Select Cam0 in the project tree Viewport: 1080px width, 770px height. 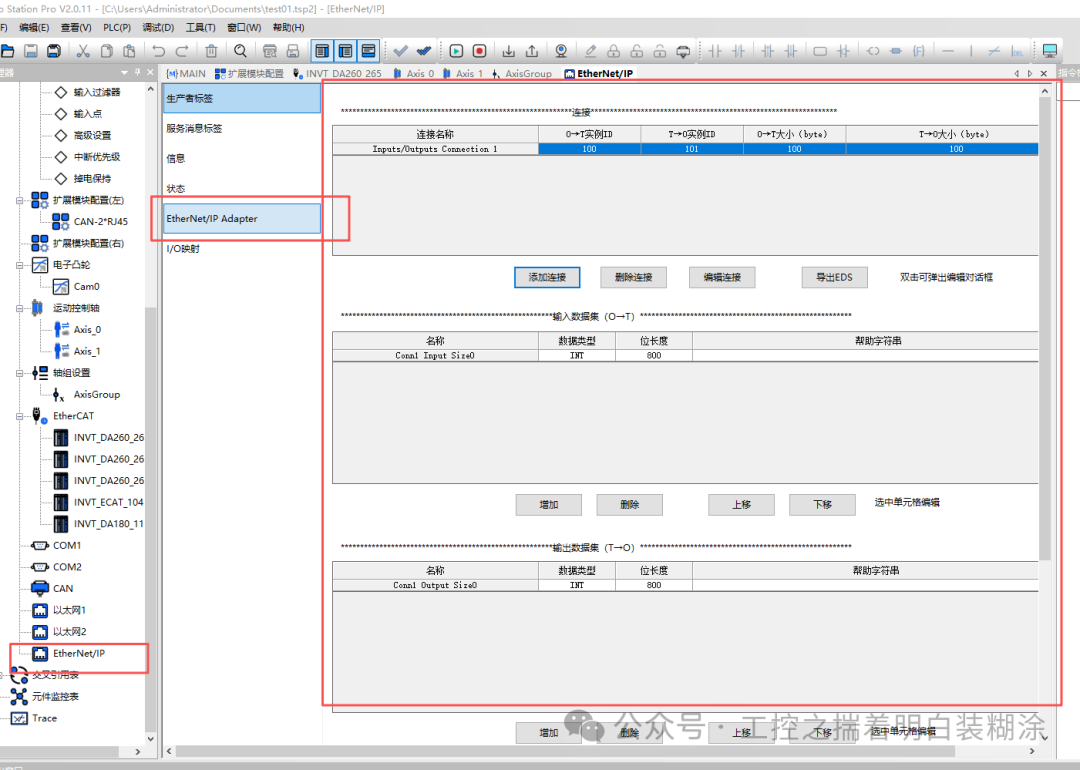click(86, 287)
